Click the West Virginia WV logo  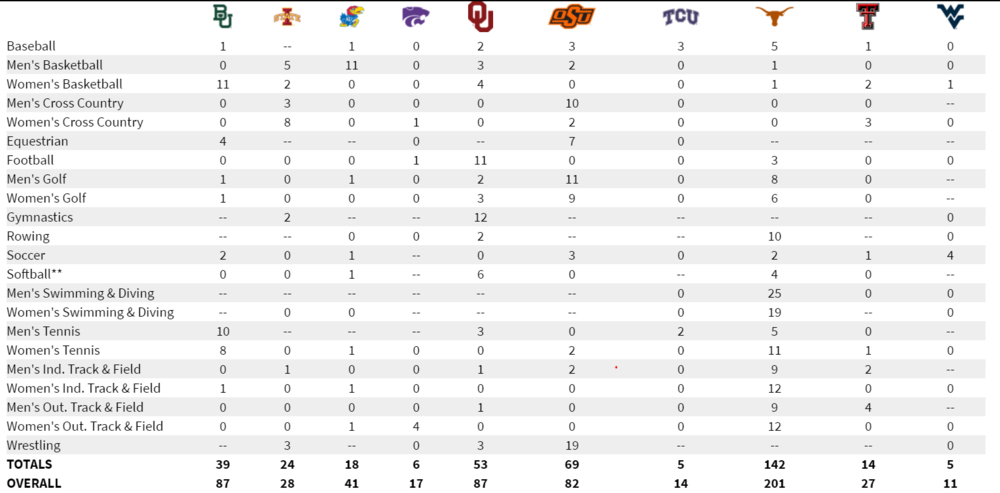point(950,16)
